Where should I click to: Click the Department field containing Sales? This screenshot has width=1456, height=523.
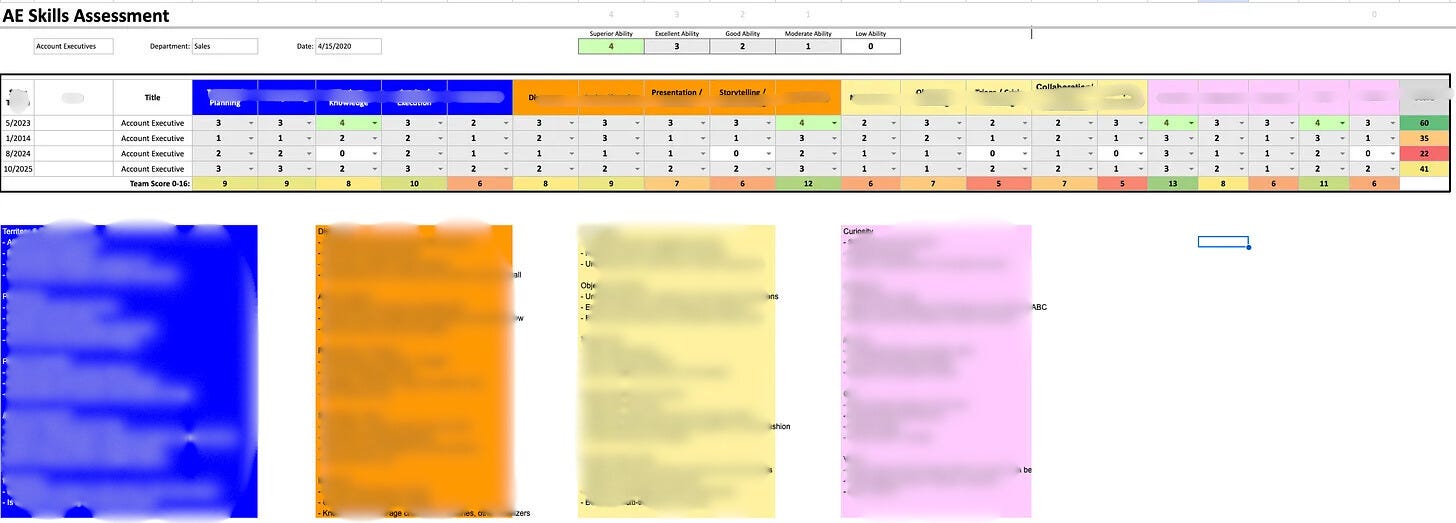225,46
